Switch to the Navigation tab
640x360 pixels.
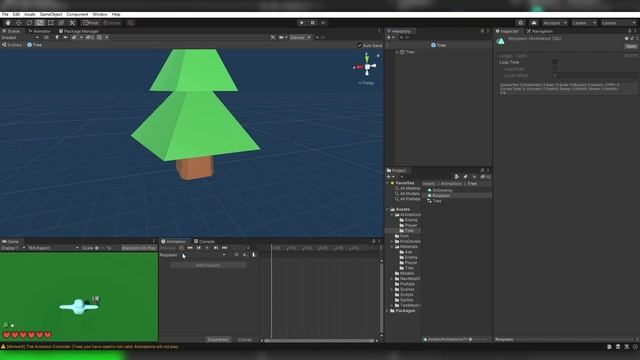(540, 31)
